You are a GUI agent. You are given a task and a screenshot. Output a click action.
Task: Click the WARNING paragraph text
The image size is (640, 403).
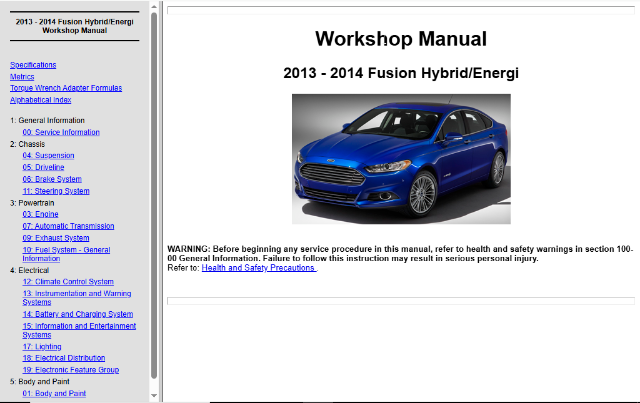(x=400, y=254)
